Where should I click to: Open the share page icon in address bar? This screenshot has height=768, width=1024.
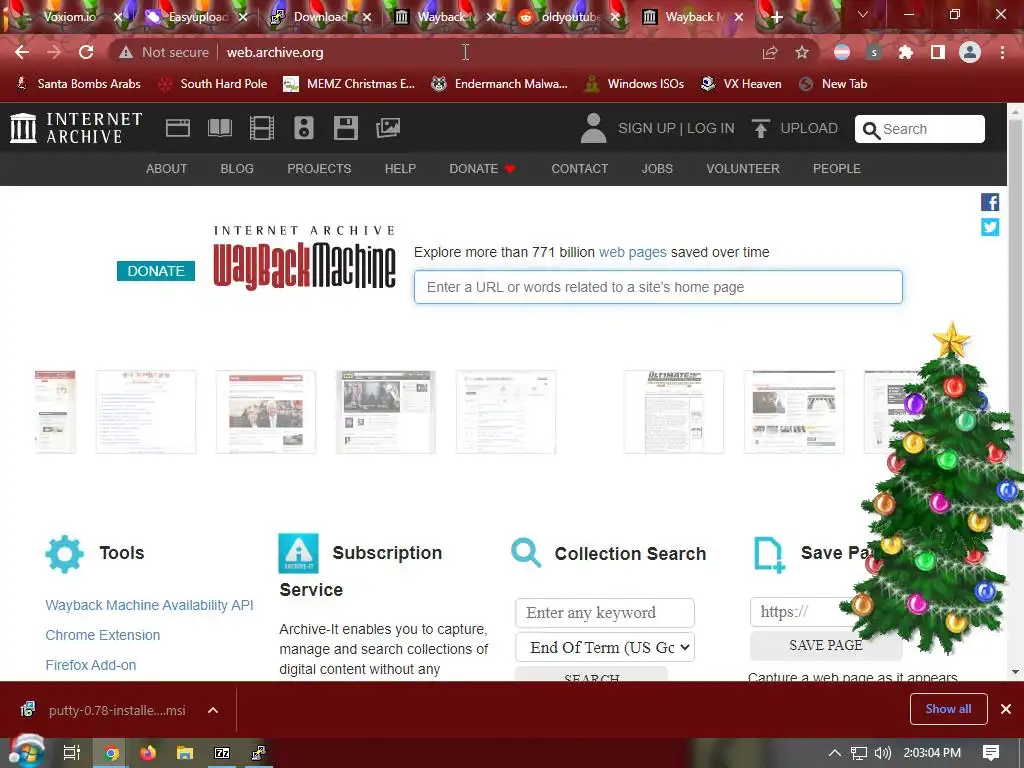(x=770, y=52)
